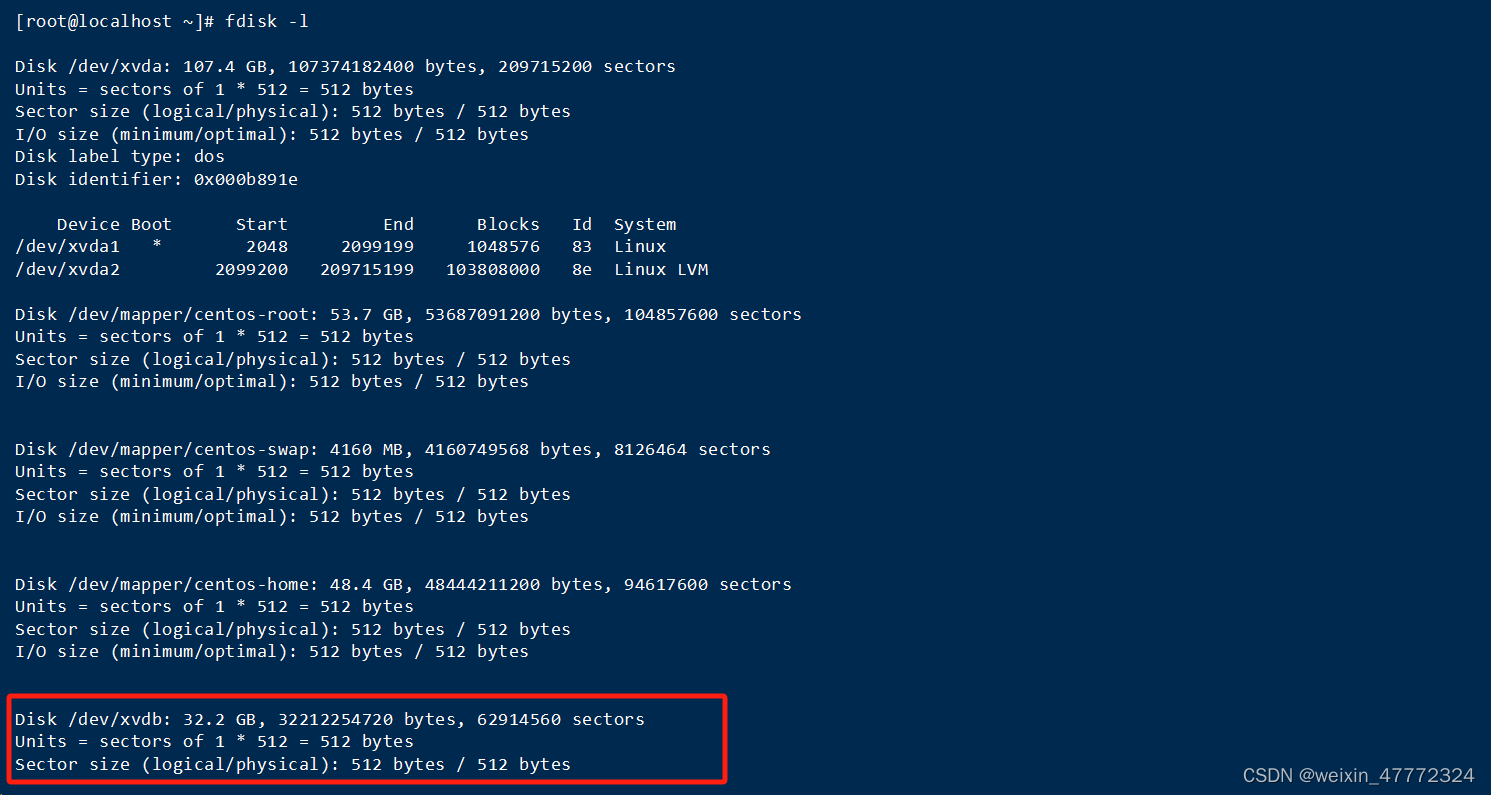Click the System column header
Screen dimensions: 1491x795
[645, 223]
